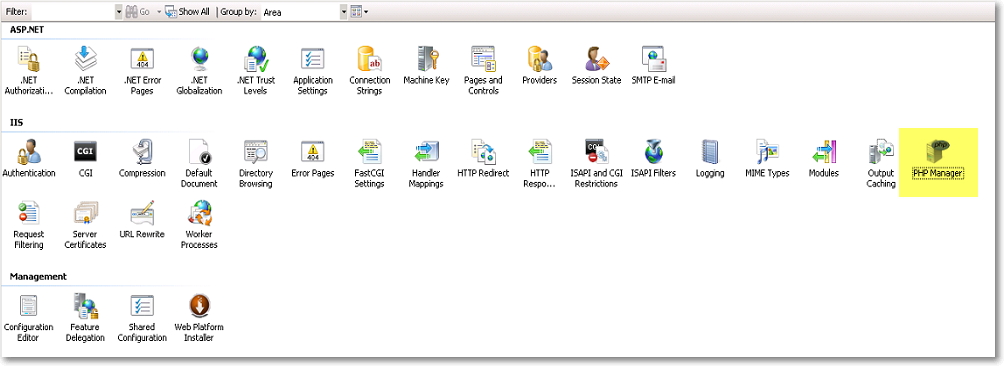Select the Session State icon

pos(596,67)
